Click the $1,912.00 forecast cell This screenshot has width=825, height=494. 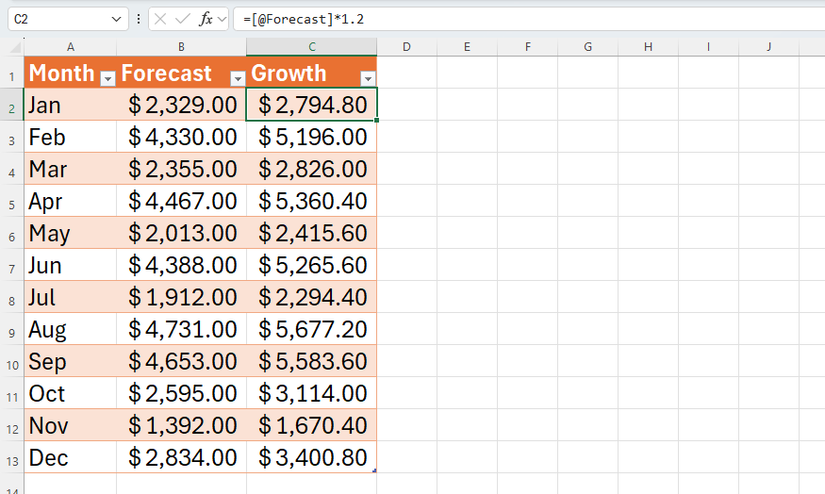click(182, 297)
